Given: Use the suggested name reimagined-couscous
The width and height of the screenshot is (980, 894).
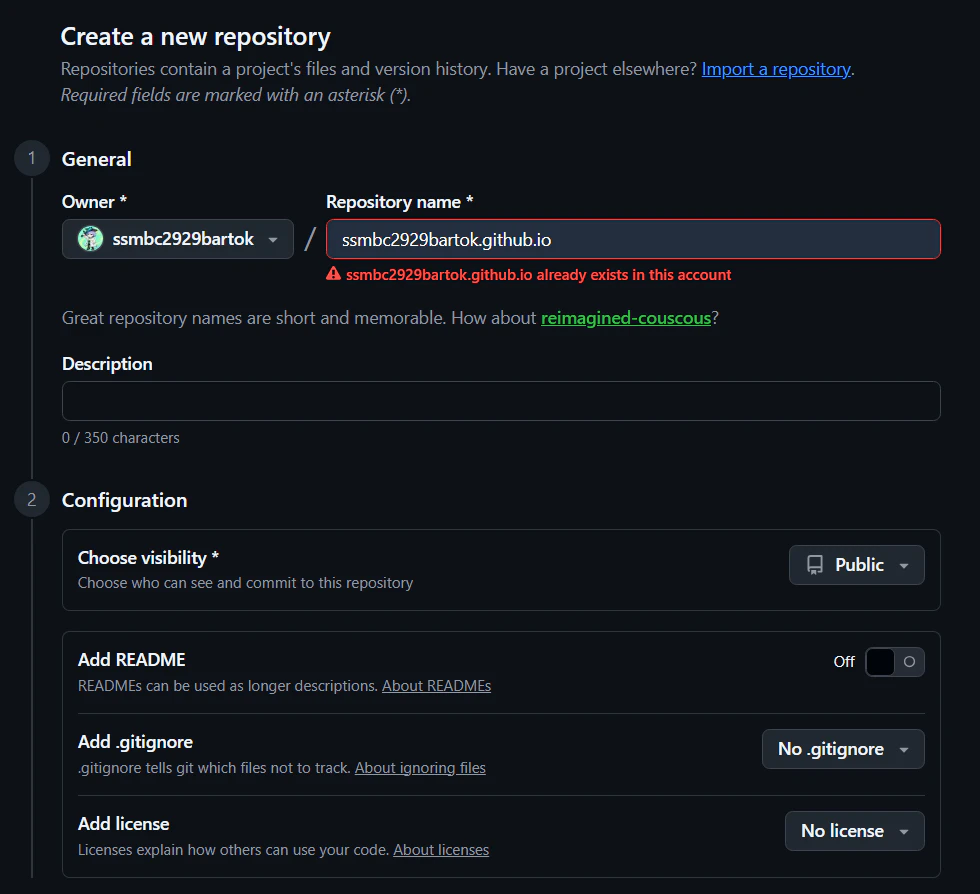Looking at the screenshot, I should 626,318.
